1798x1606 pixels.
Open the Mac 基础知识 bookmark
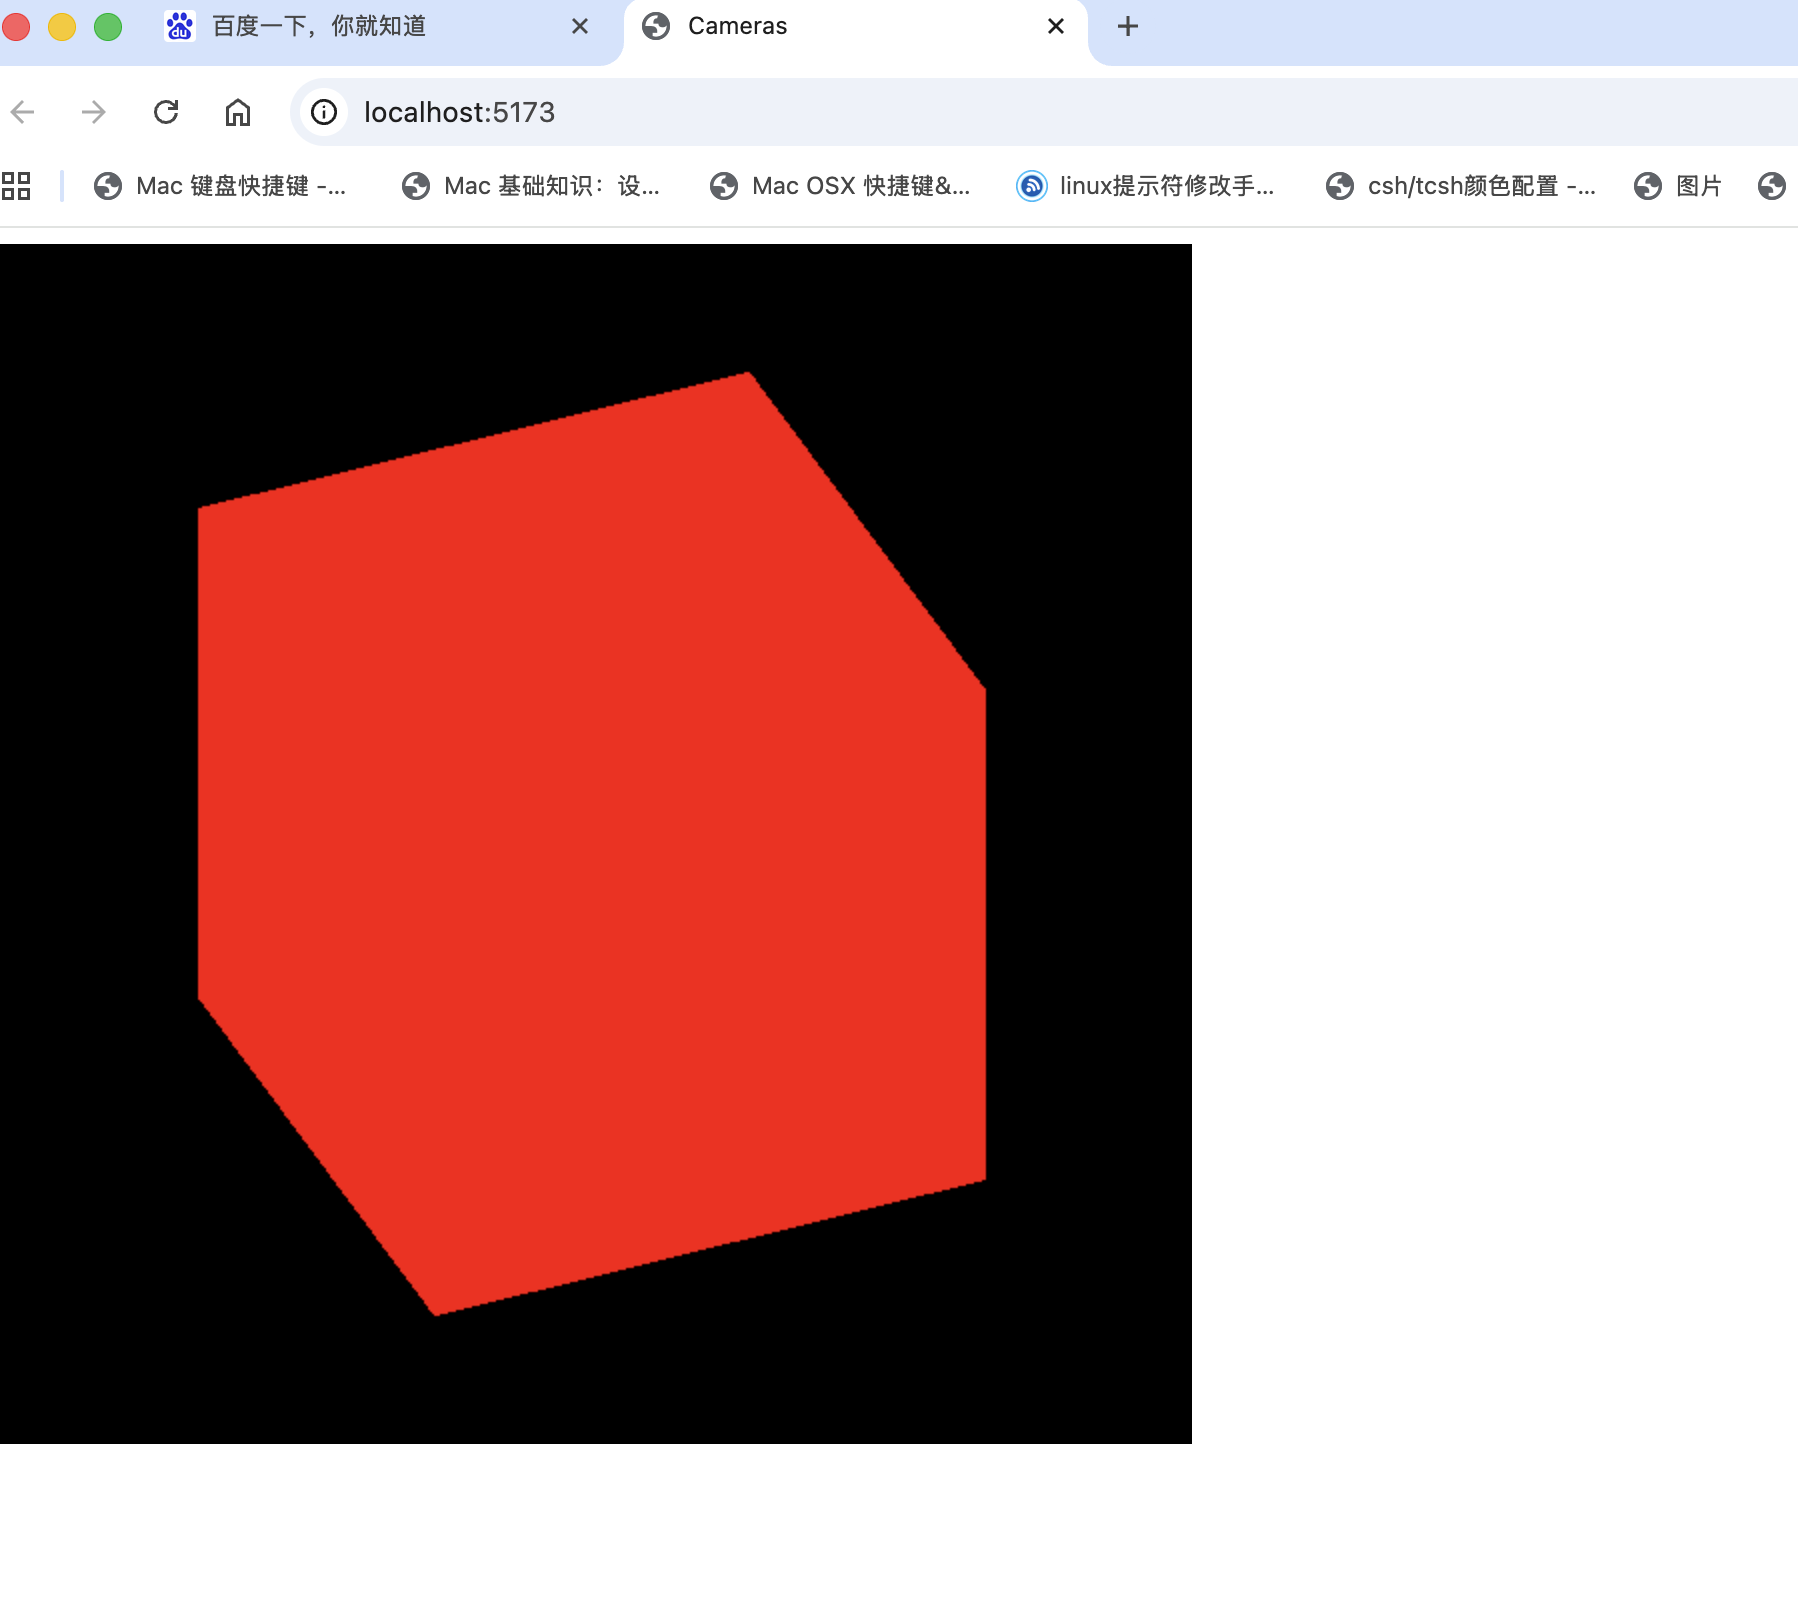click(531, 186)
